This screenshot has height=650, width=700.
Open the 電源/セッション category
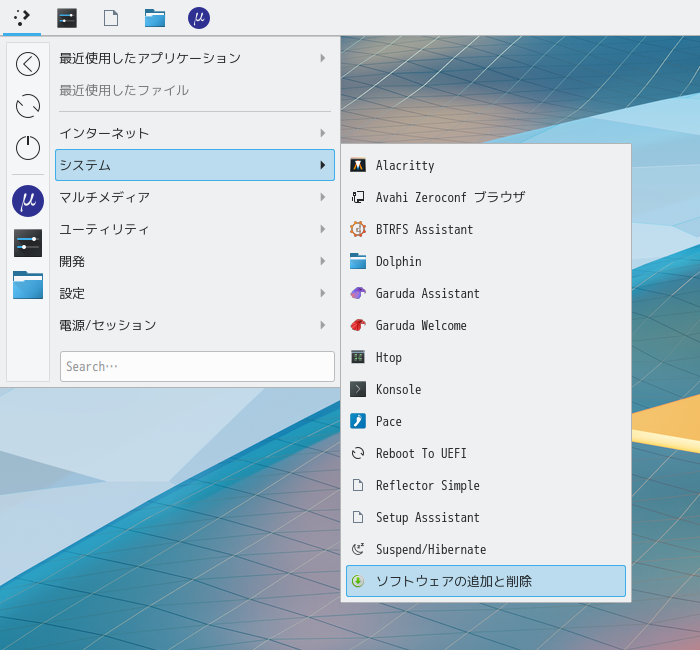coord(195,325)
